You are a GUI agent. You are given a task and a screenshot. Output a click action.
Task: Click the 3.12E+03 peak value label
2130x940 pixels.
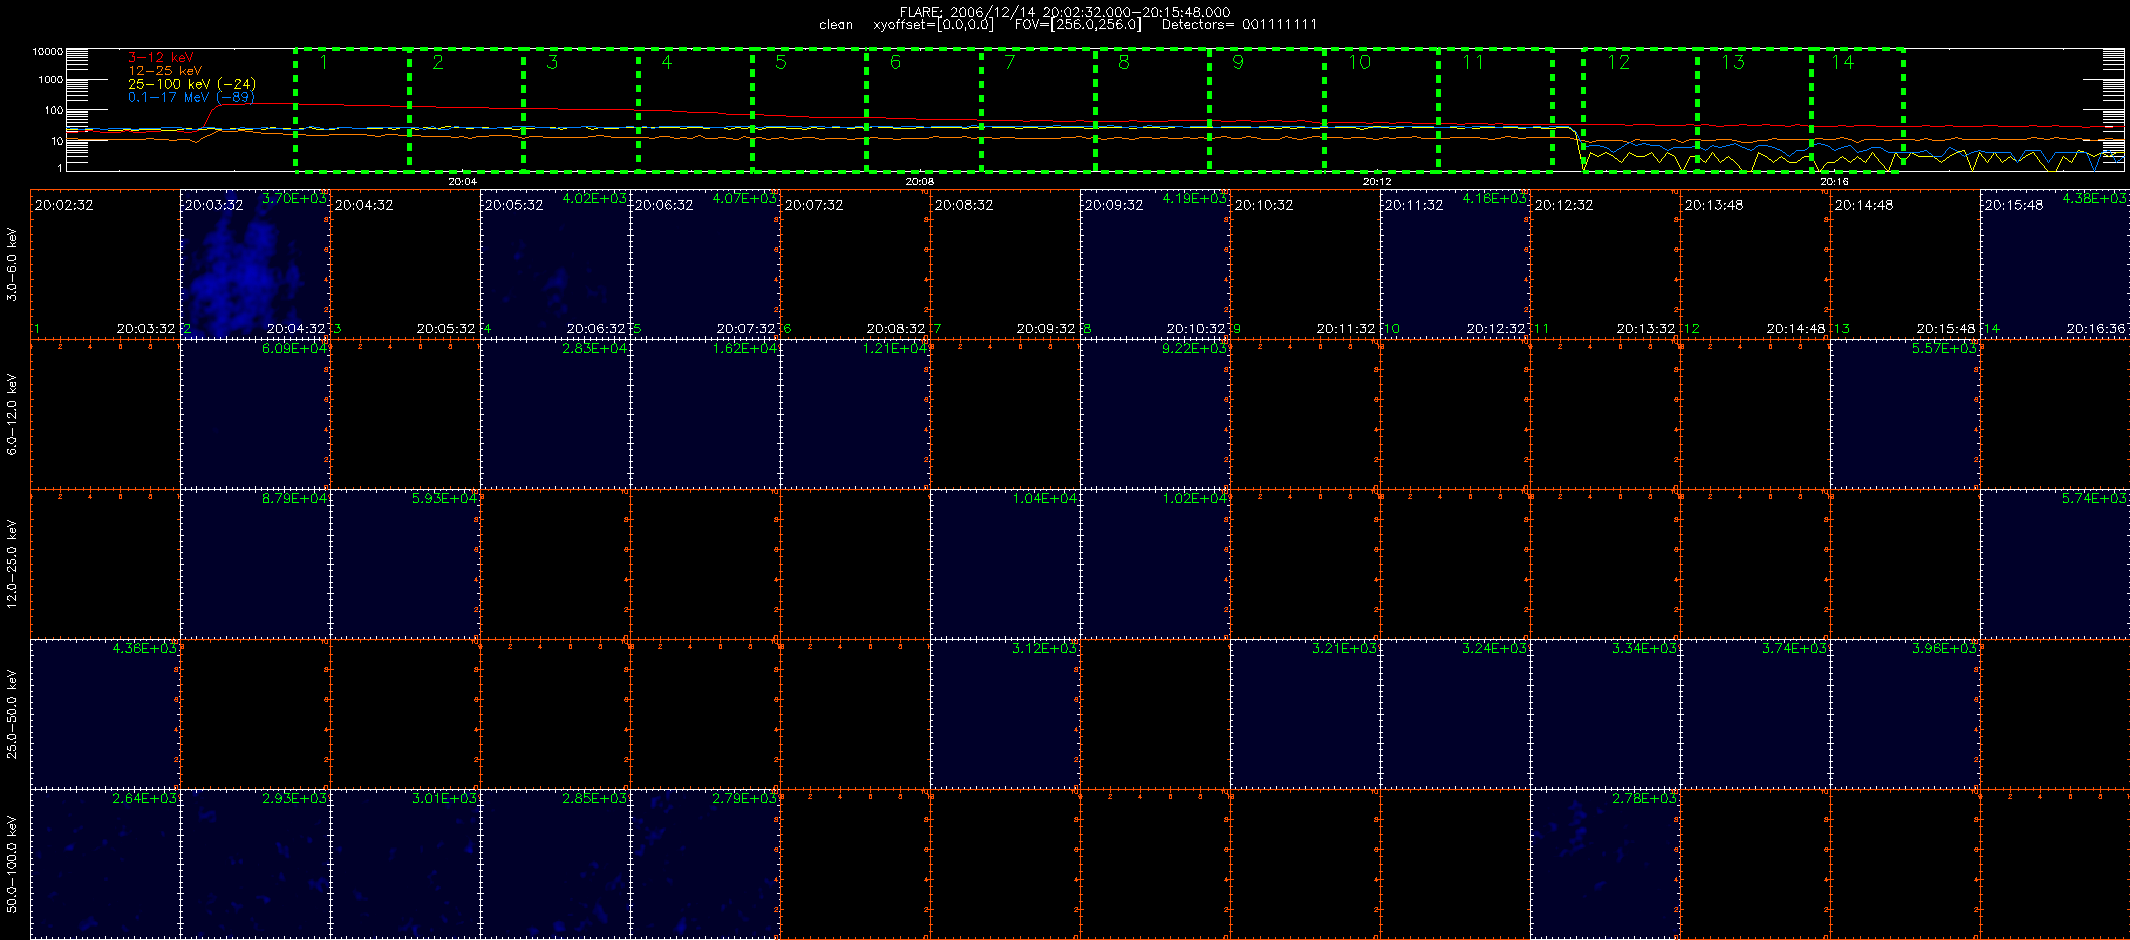pos(1044,649)
